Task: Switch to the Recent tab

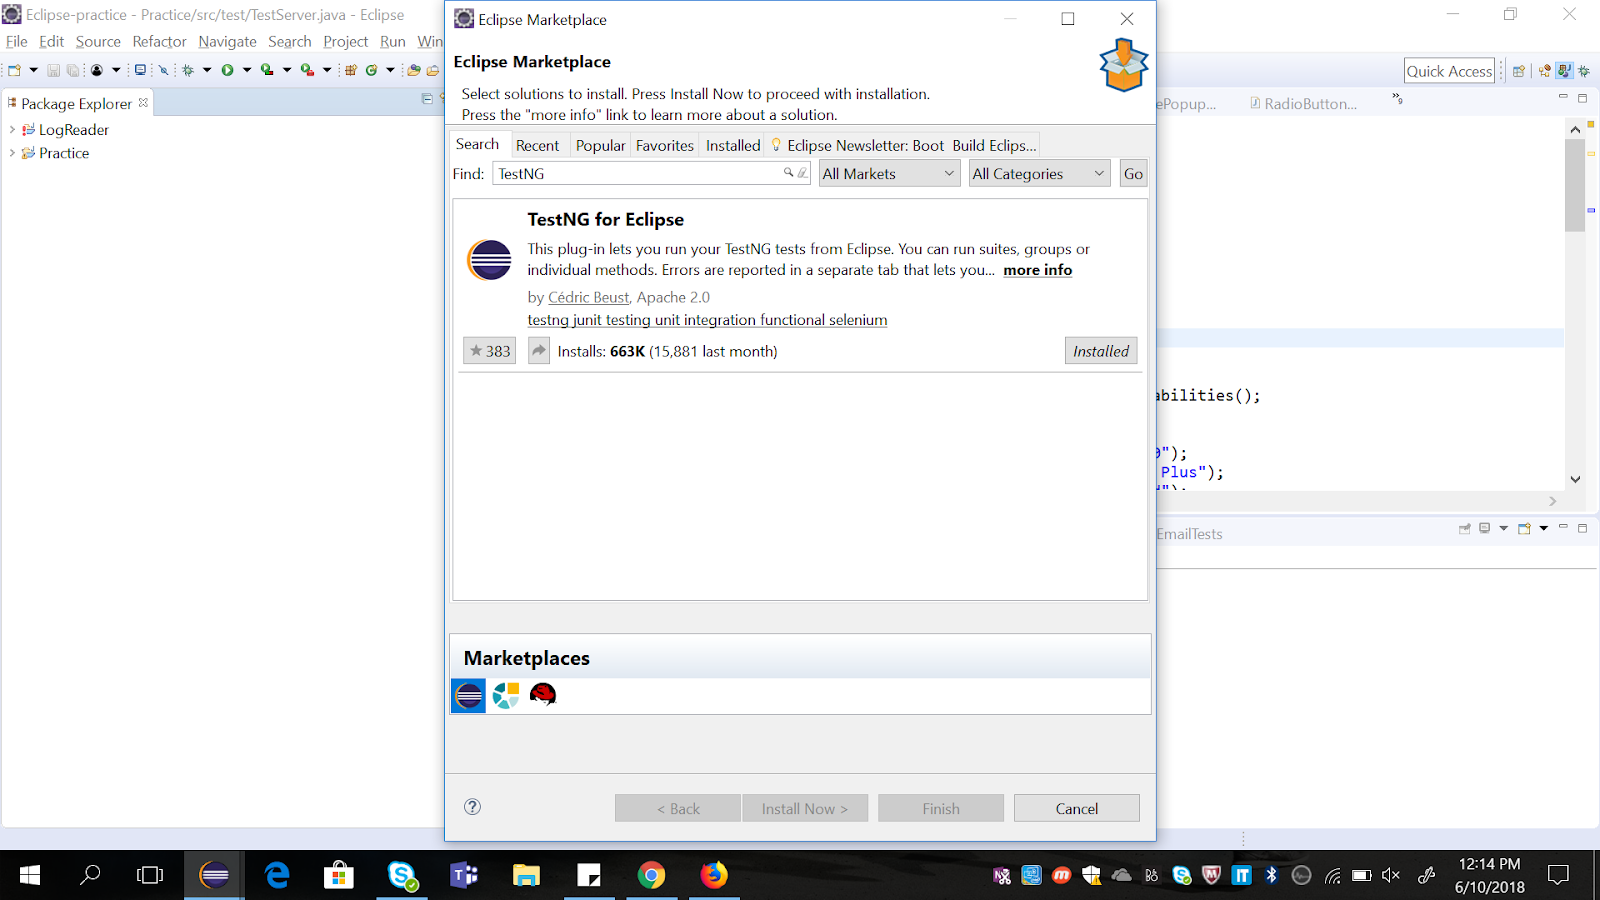Action: click(537, 145)
